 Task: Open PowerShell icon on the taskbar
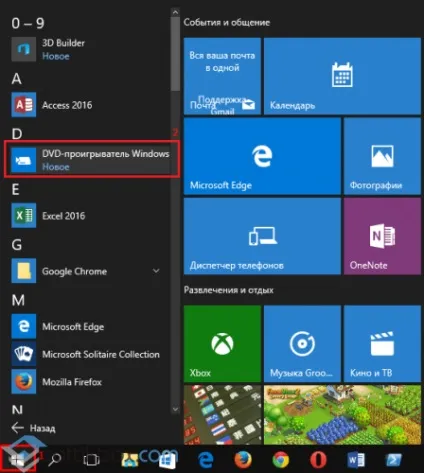click(394, 460)
